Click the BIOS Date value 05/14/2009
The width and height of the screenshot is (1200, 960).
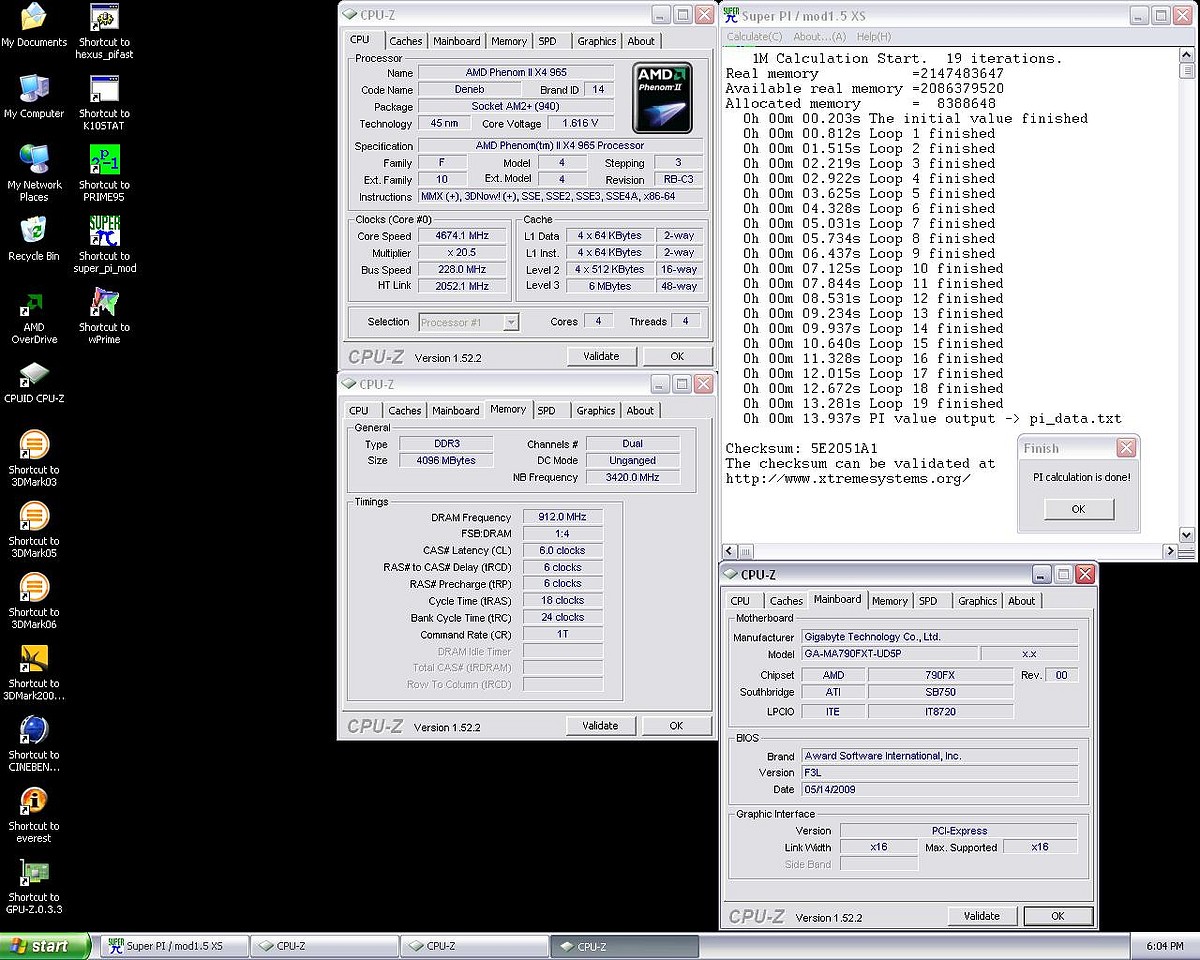point(940,790)
